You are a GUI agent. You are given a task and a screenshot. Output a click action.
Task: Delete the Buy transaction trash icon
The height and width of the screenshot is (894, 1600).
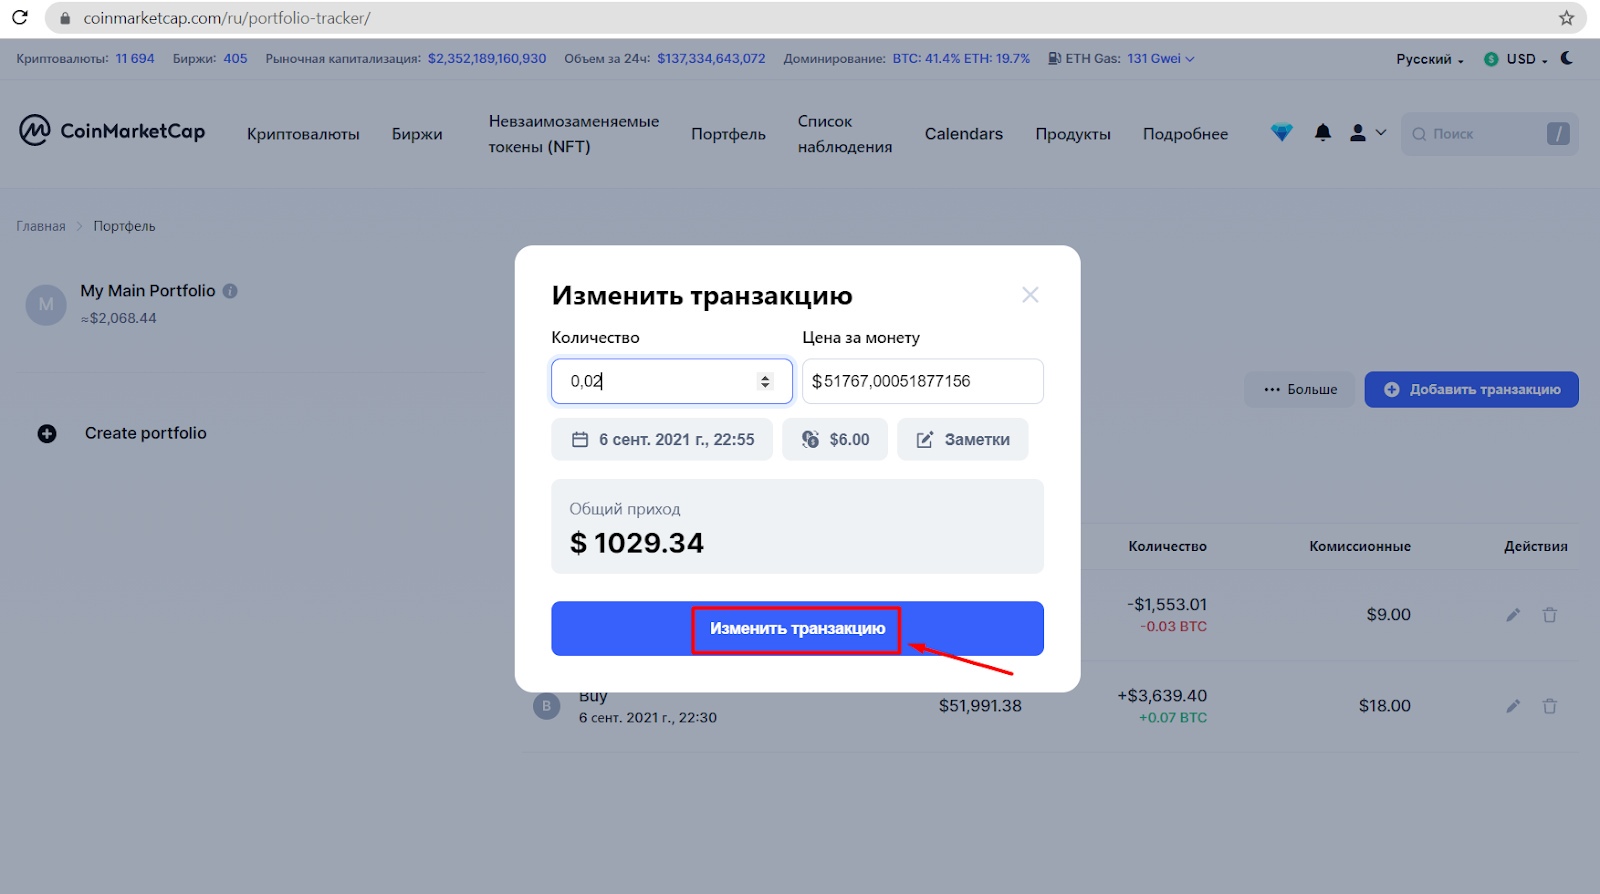[1550, 706]
